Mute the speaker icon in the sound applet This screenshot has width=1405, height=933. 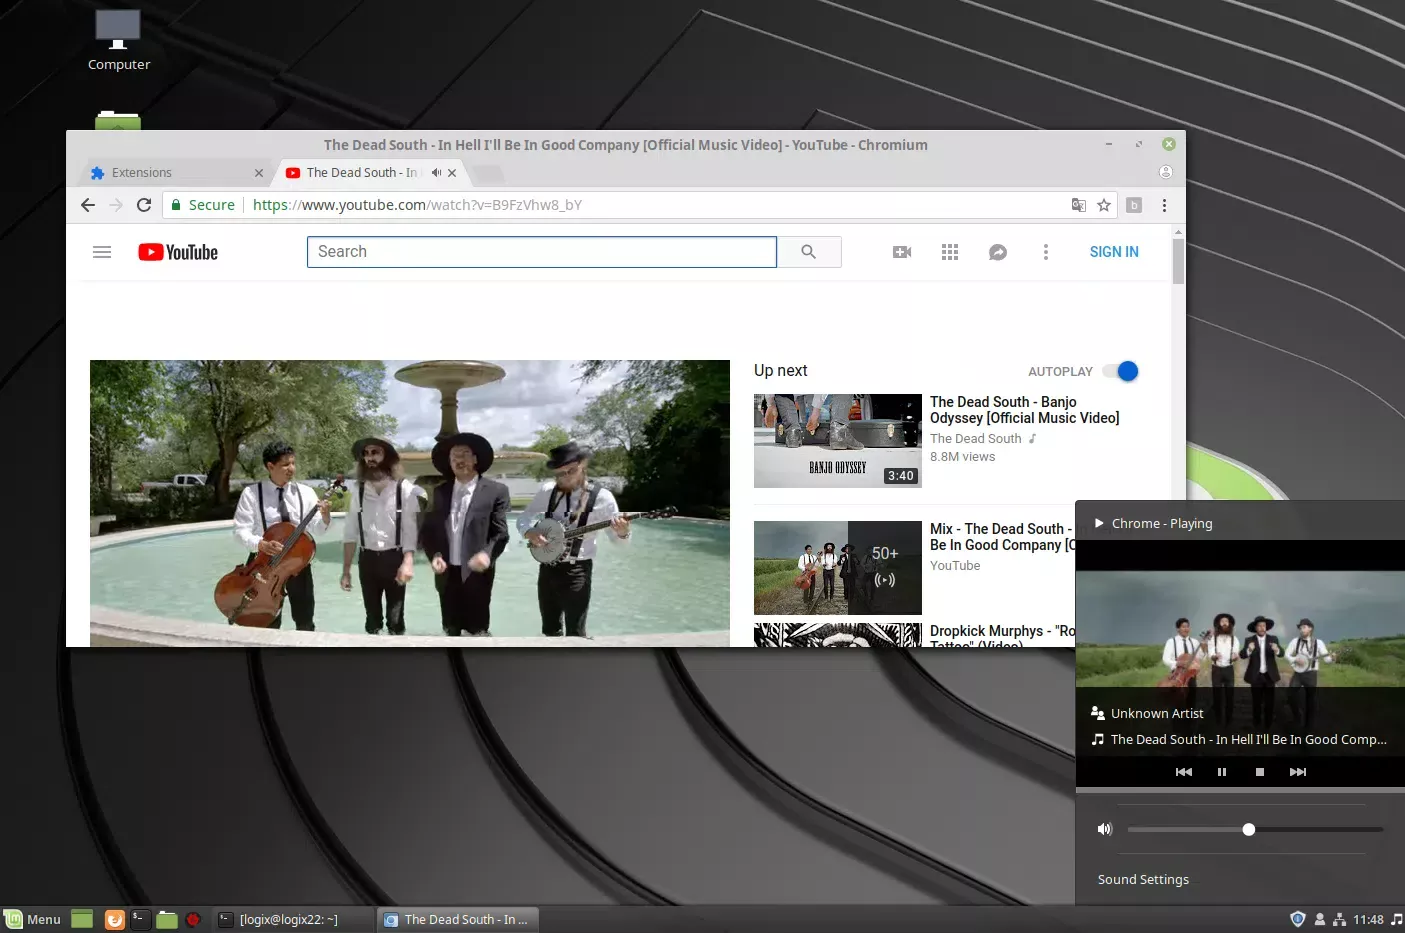coord(1104,828)
